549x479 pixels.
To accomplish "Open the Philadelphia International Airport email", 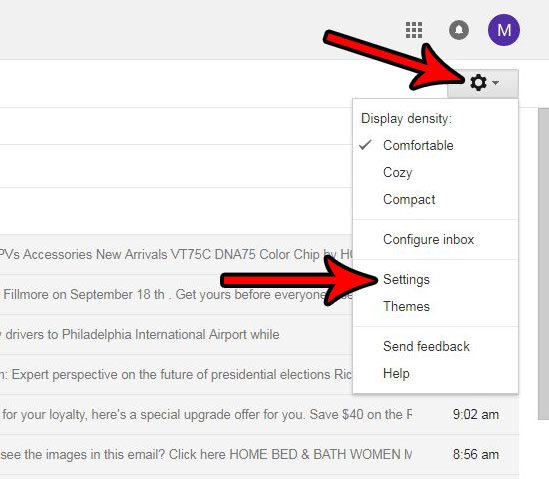I will [x=176, y=334].
